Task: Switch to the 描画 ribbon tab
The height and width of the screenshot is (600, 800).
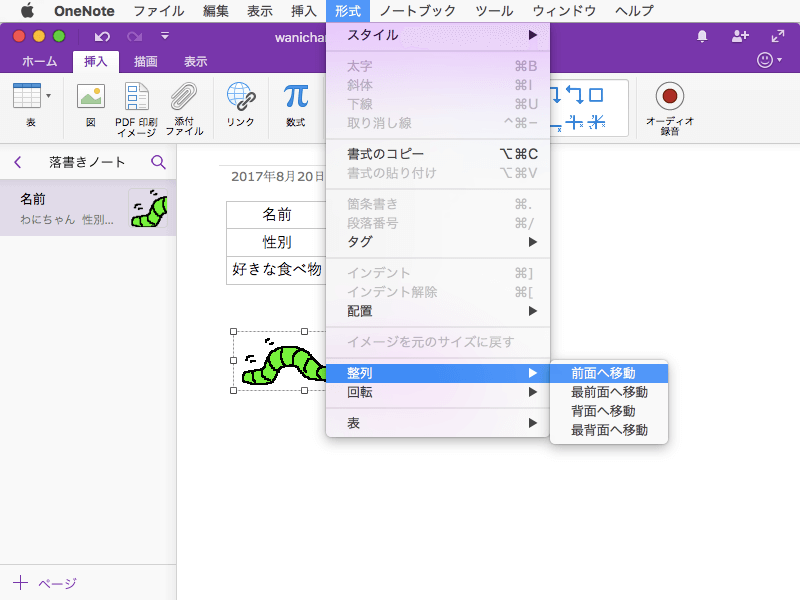Action: click(145, 62)
